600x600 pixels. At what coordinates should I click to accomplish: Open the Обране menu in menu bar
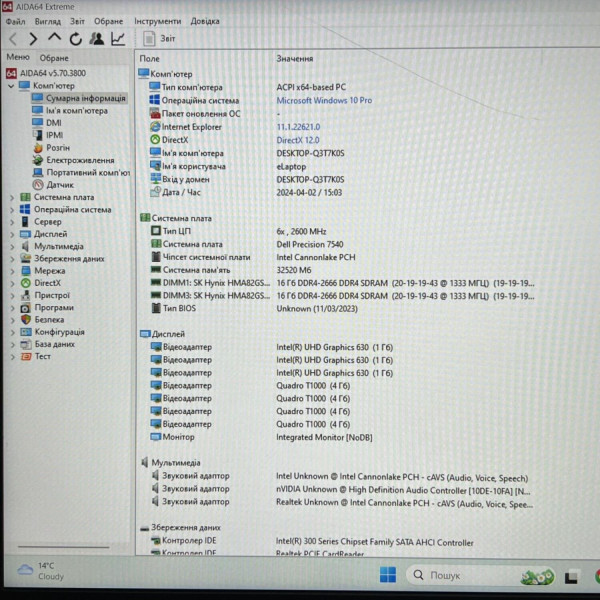(109, 21)
